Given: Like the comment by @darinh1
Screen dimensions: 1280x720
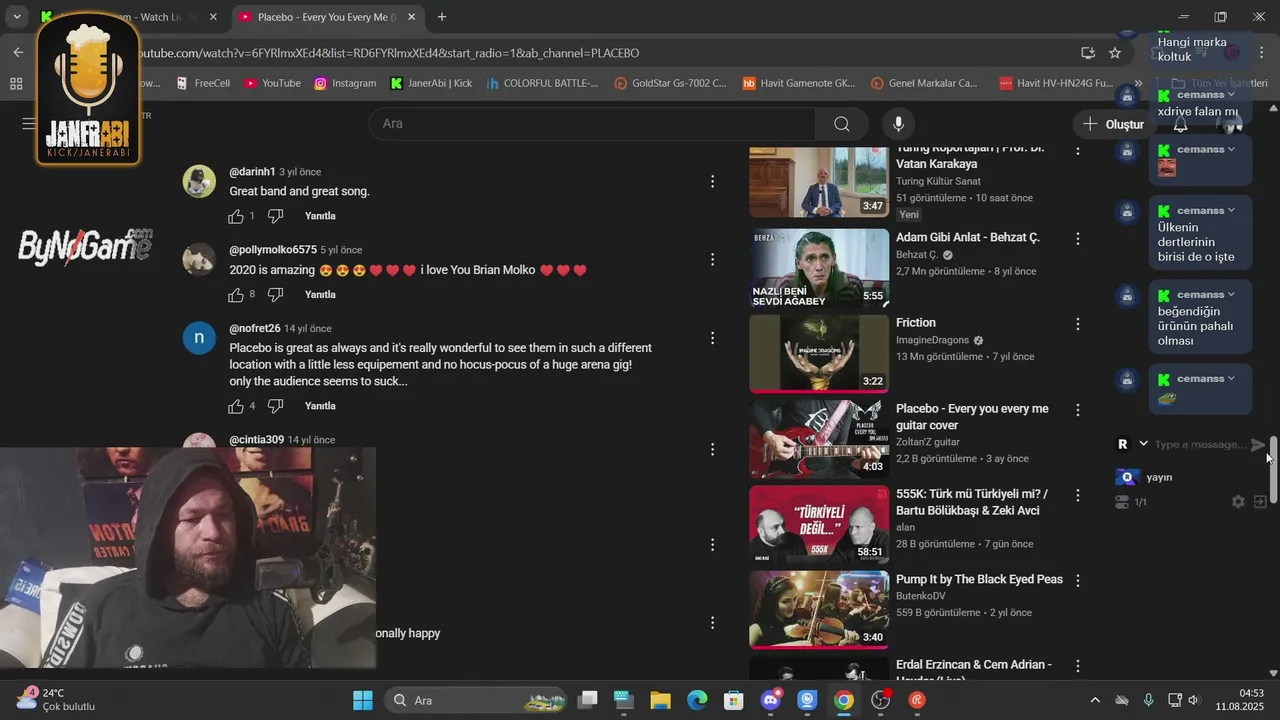Looking at the screenshot, I should [236, 216].
